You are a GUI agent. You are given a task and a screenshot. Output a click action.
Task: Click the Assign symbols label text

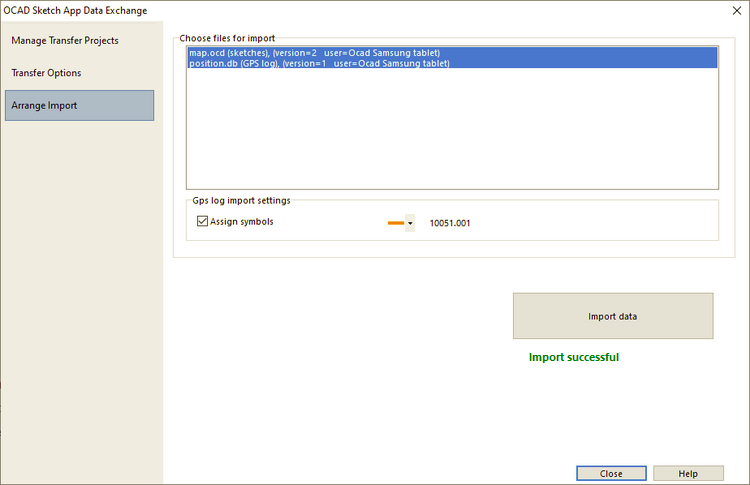click(242, 221)
